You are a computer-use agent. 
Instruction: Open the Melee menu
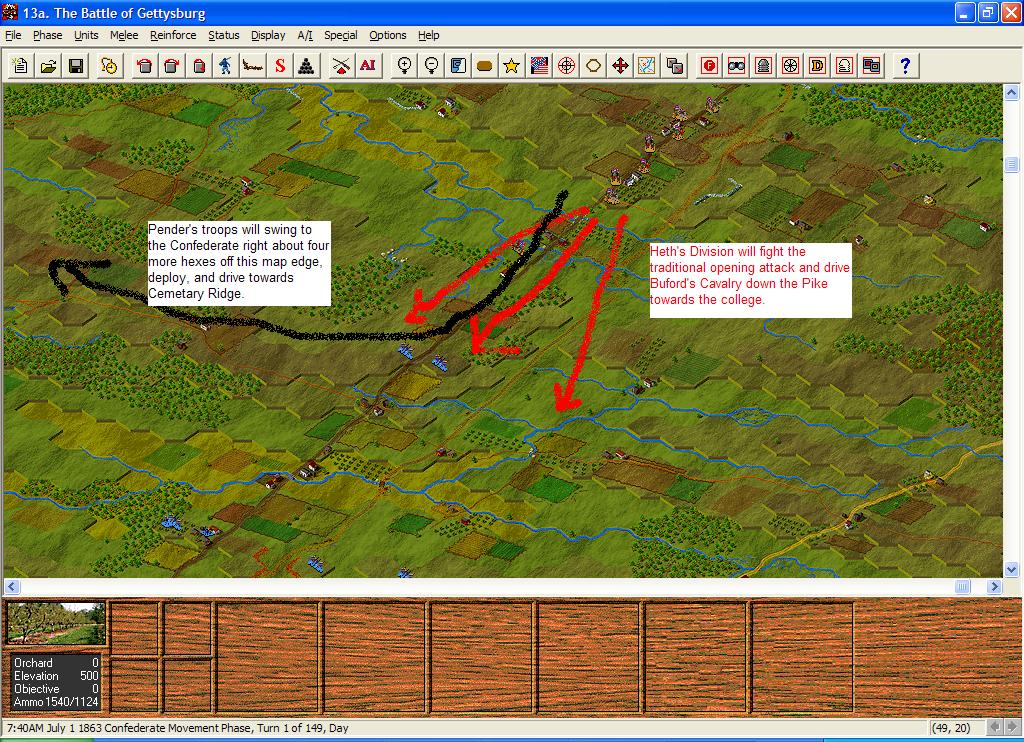point(124,35)
